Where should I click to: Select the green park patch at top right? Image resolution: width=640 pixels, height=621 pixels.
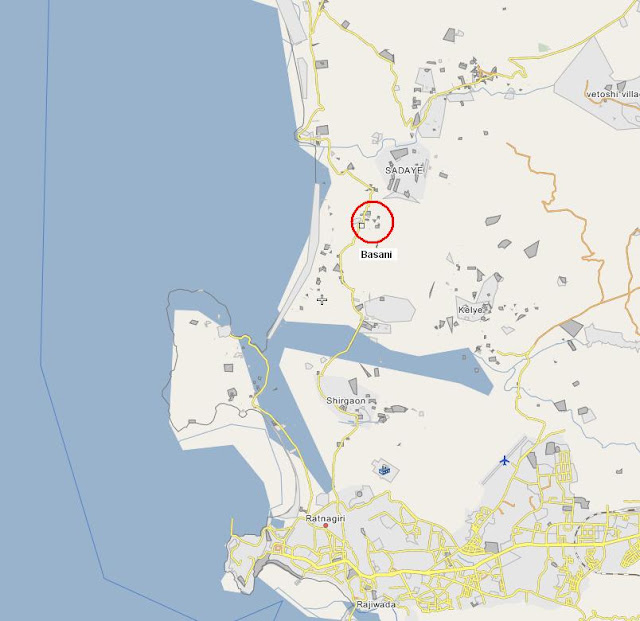pos(544,47)
